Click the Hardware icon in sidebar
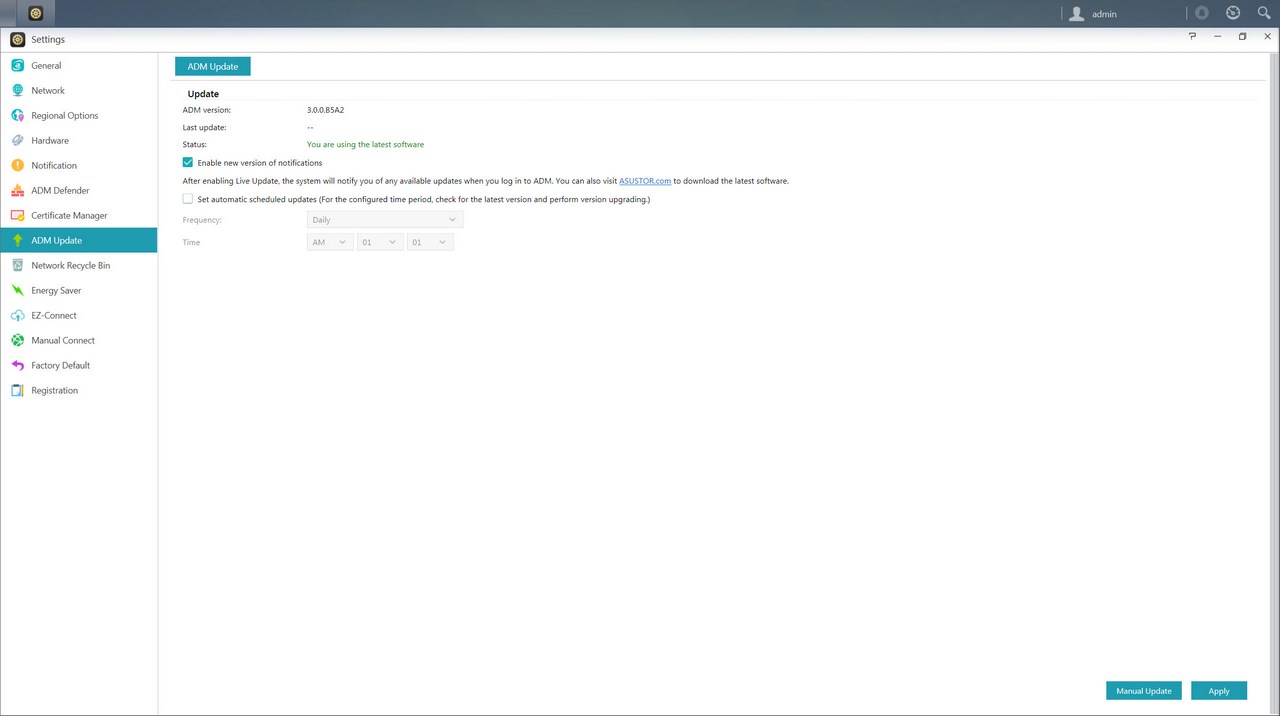Screen dimensions: 1280x716 pos(17,140)
